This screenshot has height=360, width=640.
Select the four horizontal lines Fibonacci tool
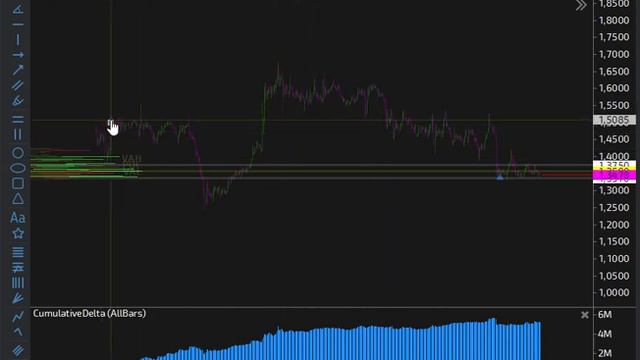click(18, 252)
